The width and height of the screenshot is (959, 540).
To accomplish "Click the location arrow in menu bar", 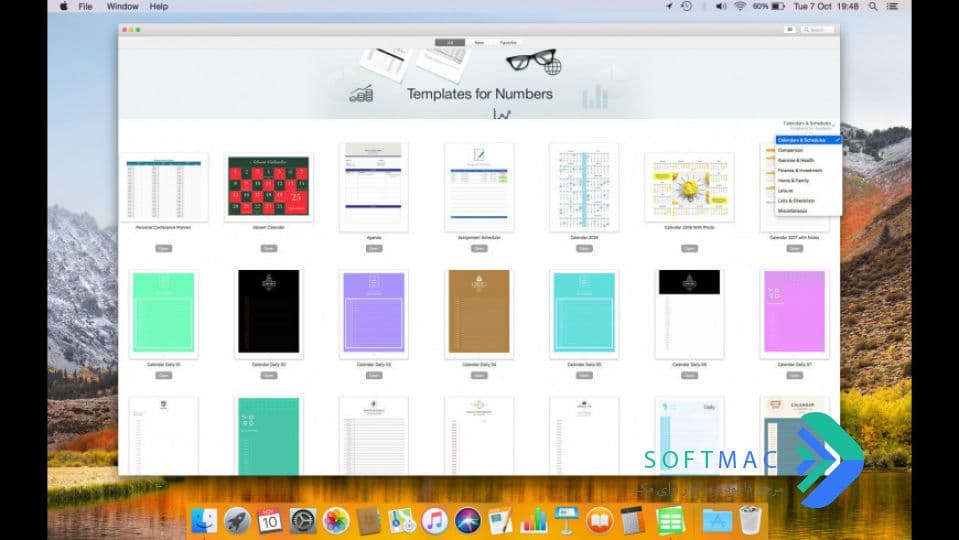I will click(x=669, y=6).
